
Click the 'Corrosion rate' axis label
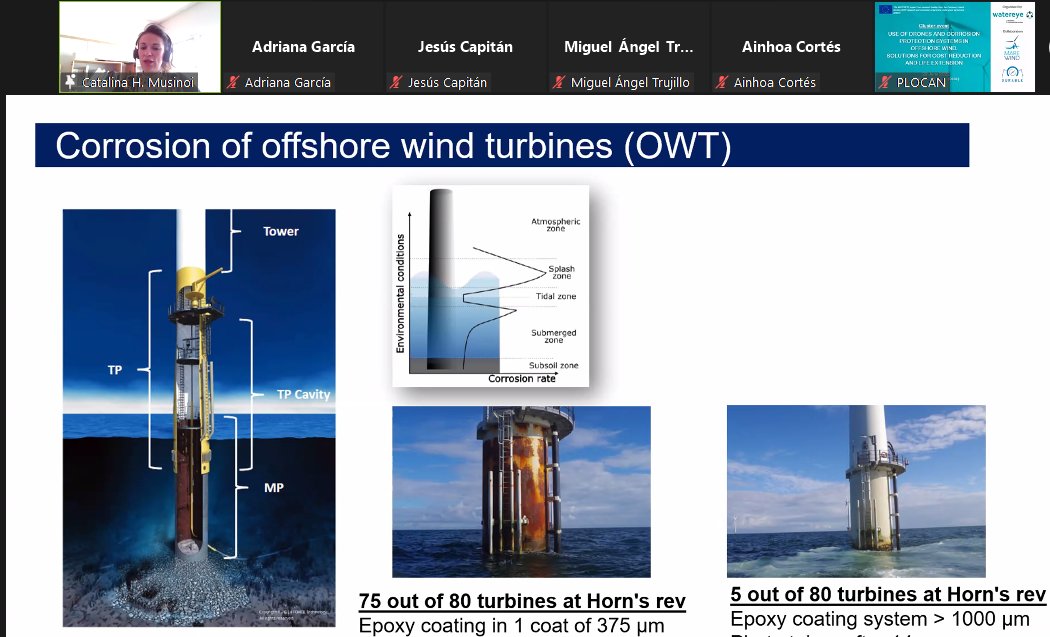522,378
